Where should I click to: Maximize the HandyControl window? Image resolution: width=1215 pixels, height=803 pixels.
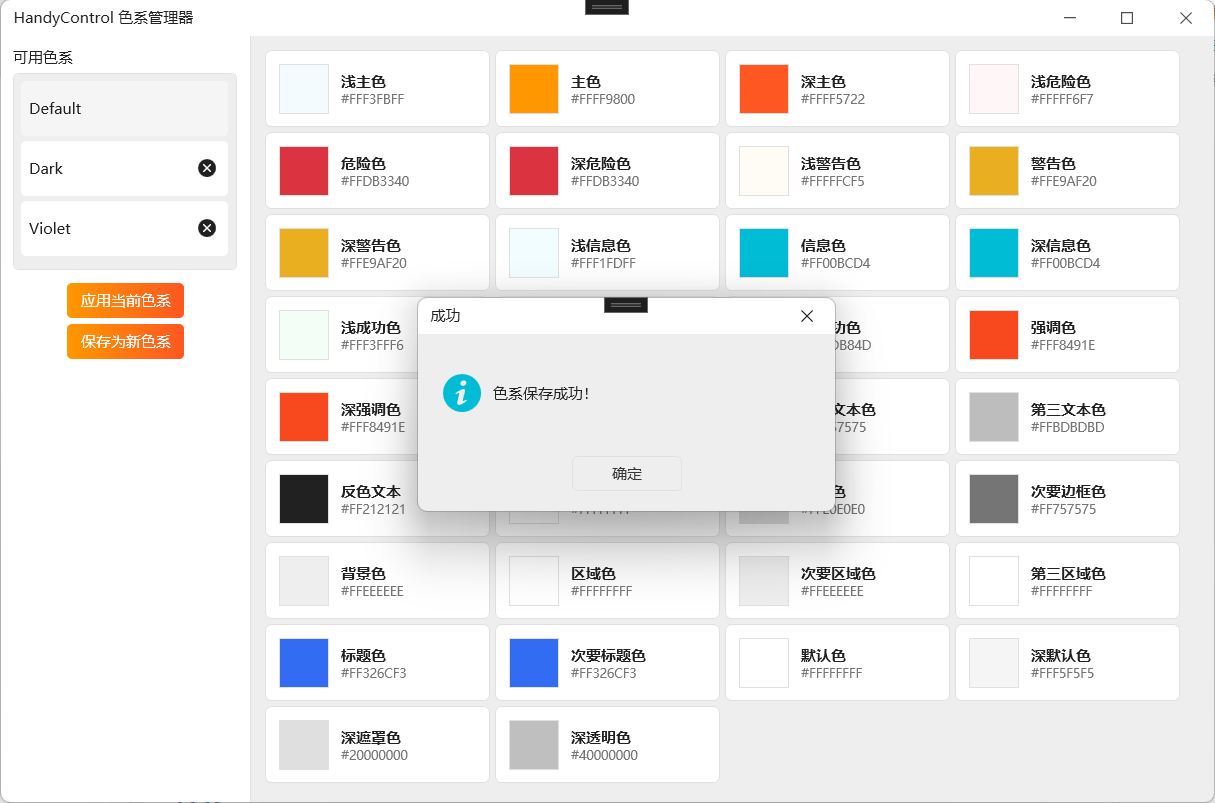coord(1127,18)
